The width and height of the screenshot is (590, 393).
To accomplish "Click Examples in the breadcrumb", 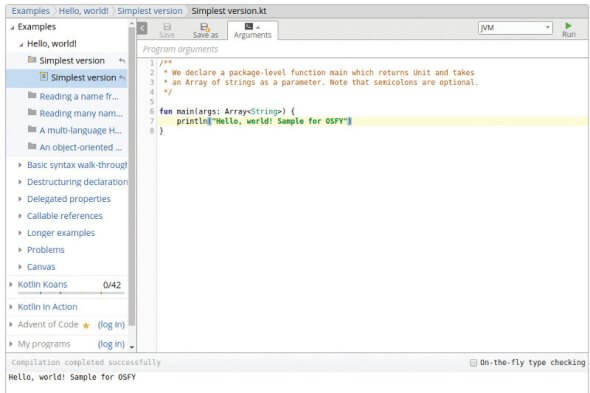I will pos(30,11).
